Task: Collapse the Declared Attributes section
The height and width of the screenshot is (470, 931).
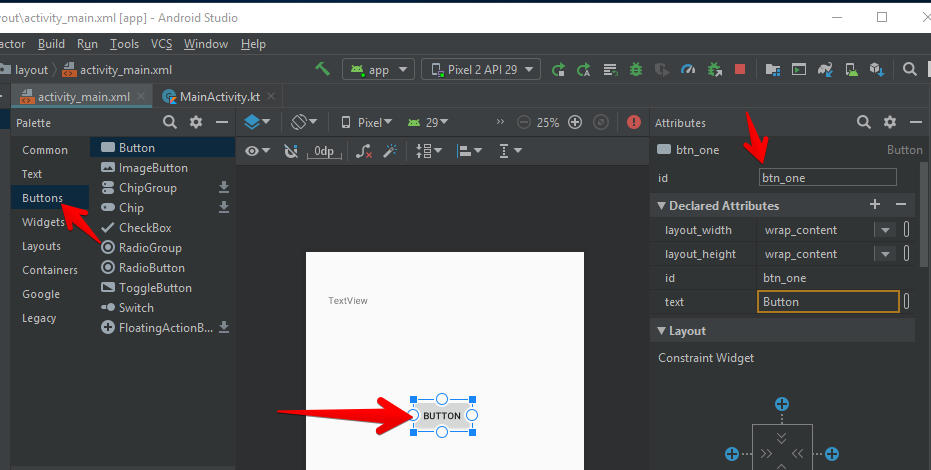Action: click(661, 206)
